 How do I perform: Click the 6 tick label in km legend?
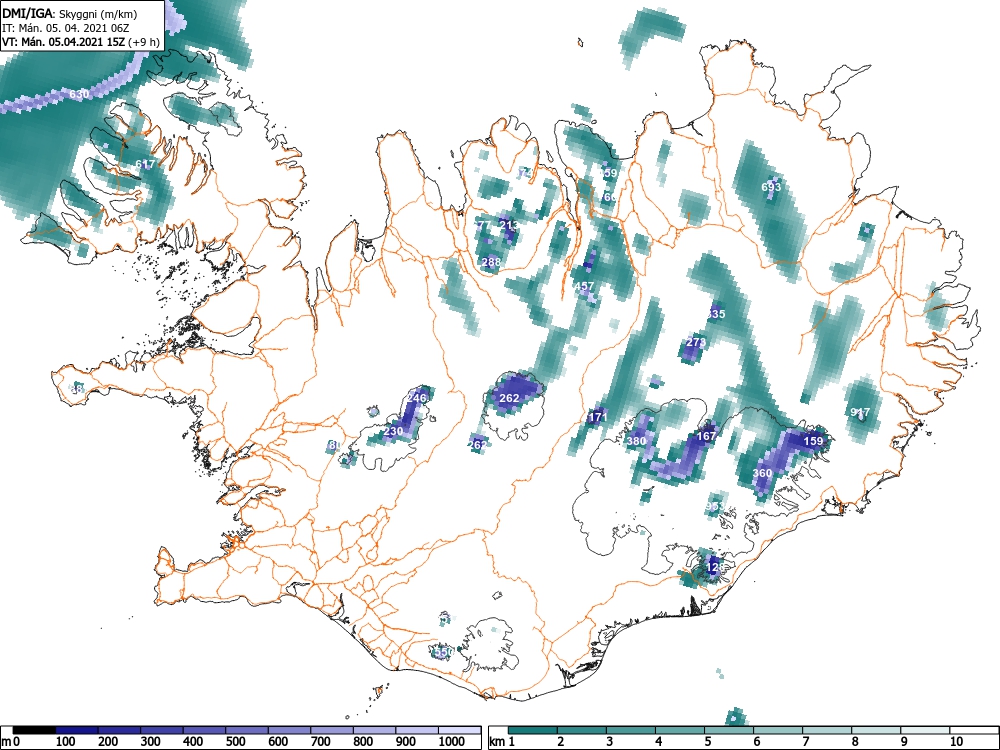756,742
